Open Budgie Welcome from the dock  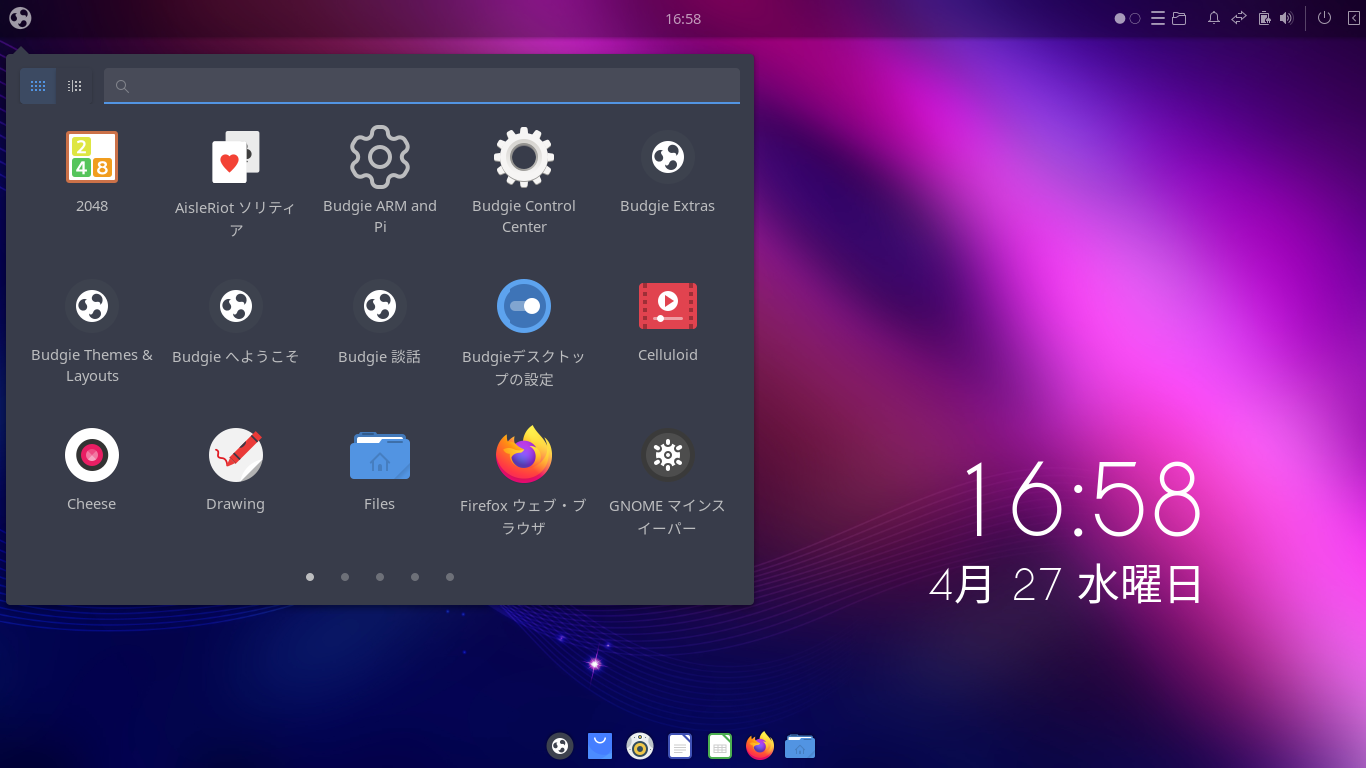coord(560,746)
